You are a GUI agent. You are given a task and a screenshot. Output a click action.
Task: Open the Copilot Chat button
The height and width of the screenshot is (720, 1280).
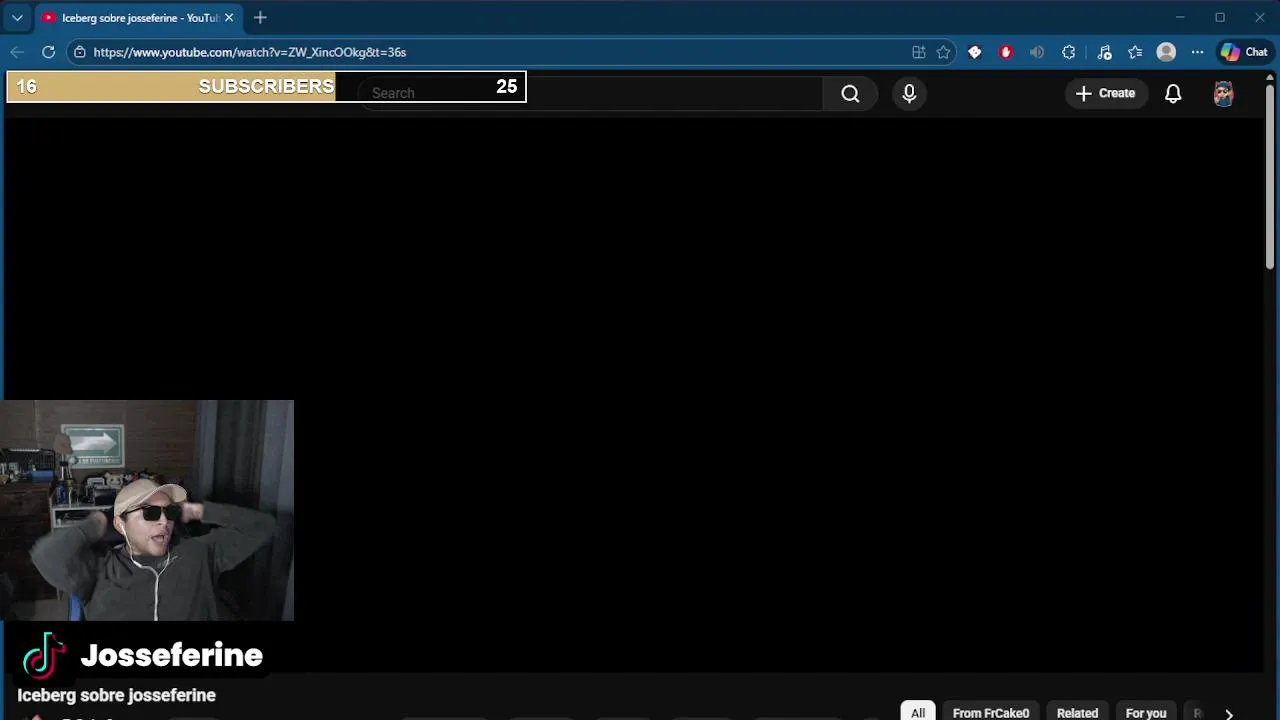tap(1244, 52)
